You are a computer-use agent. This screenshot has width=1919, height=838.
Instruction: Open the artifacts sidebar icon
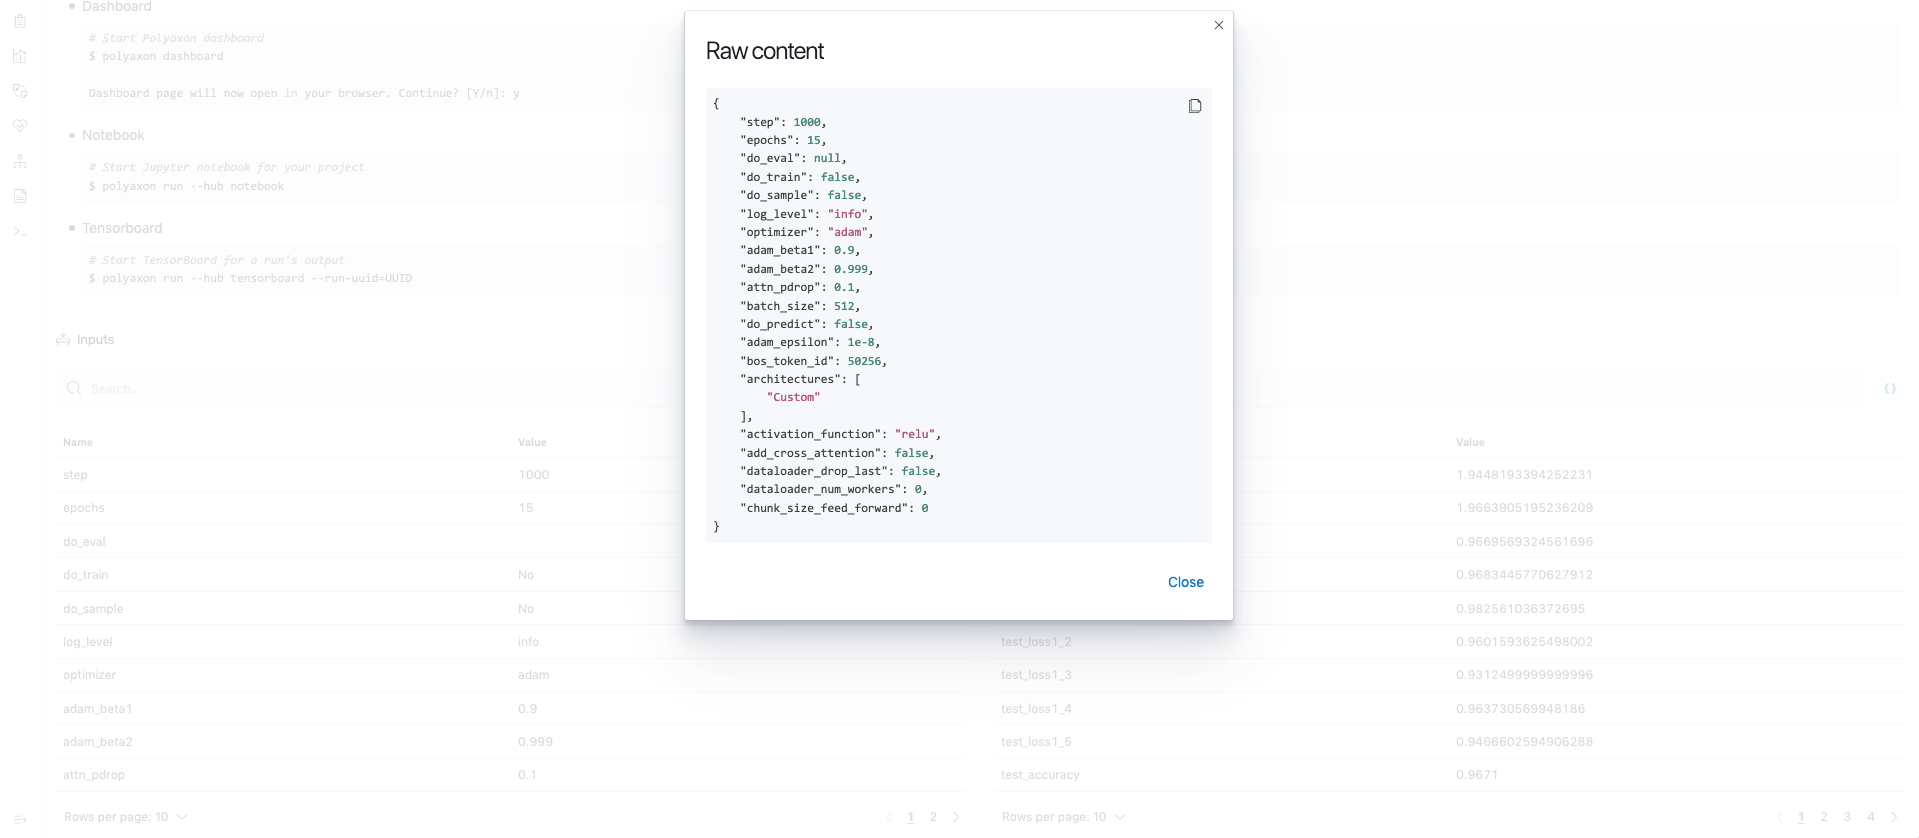tap(20, 91)
